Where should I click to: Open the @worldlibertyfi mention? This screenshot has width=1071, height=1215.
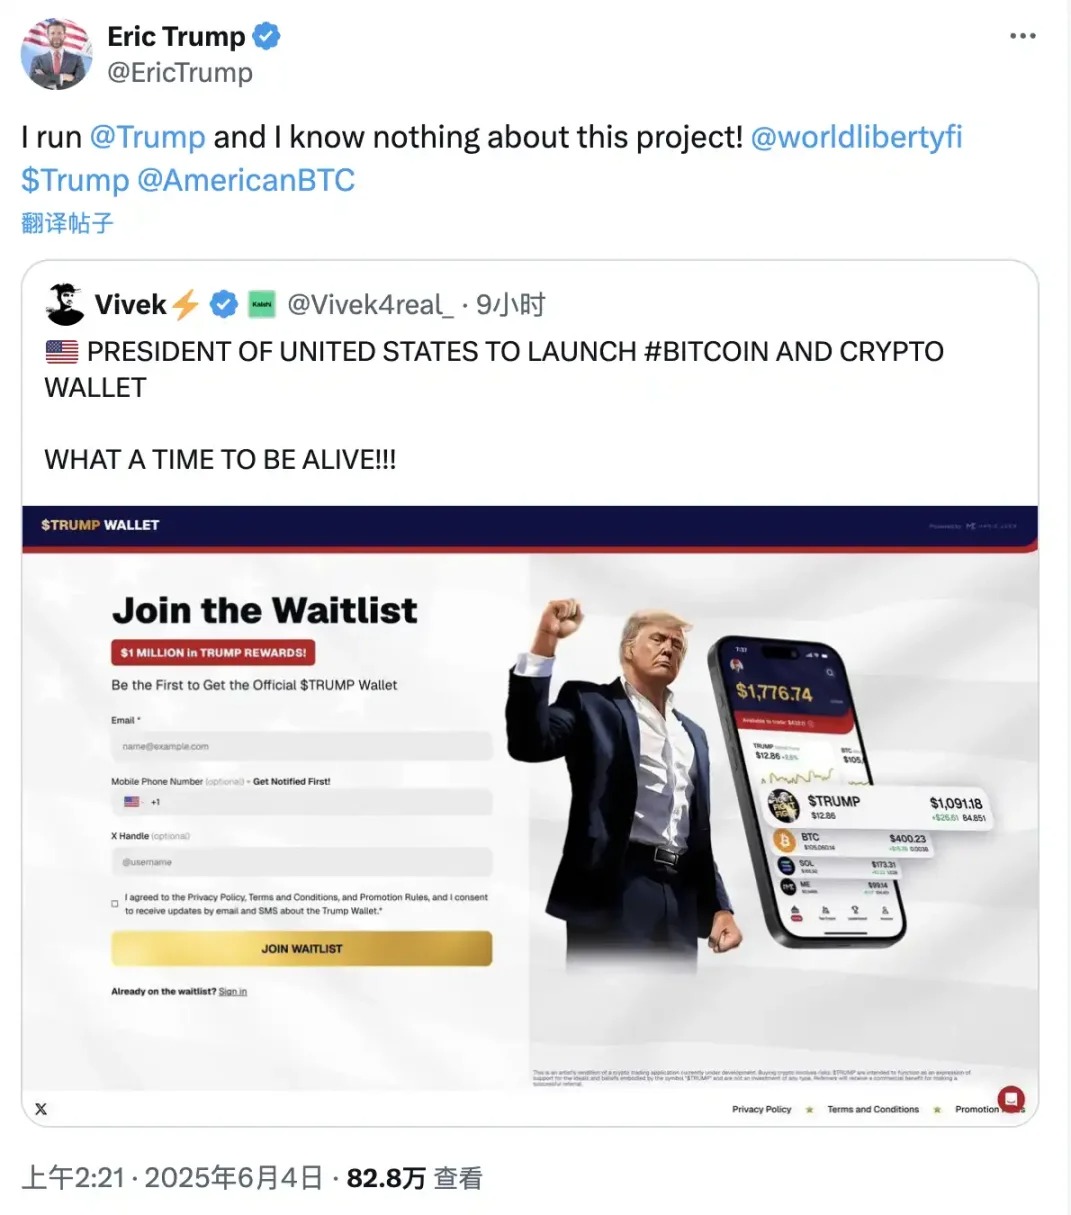(855, 137)
